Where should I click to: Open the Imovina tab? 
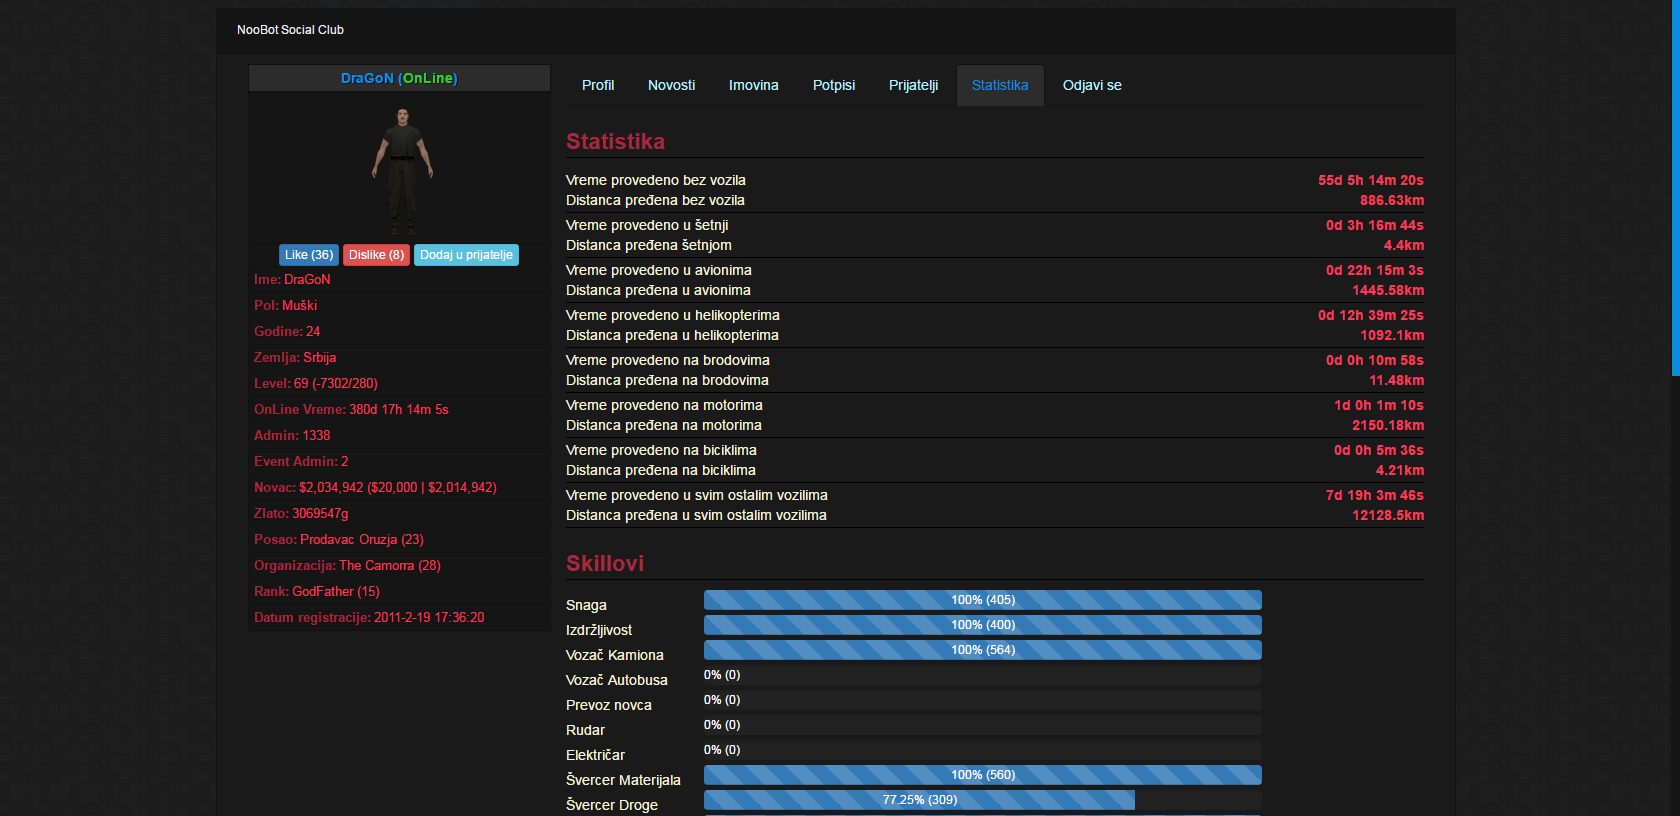[753, 85]
